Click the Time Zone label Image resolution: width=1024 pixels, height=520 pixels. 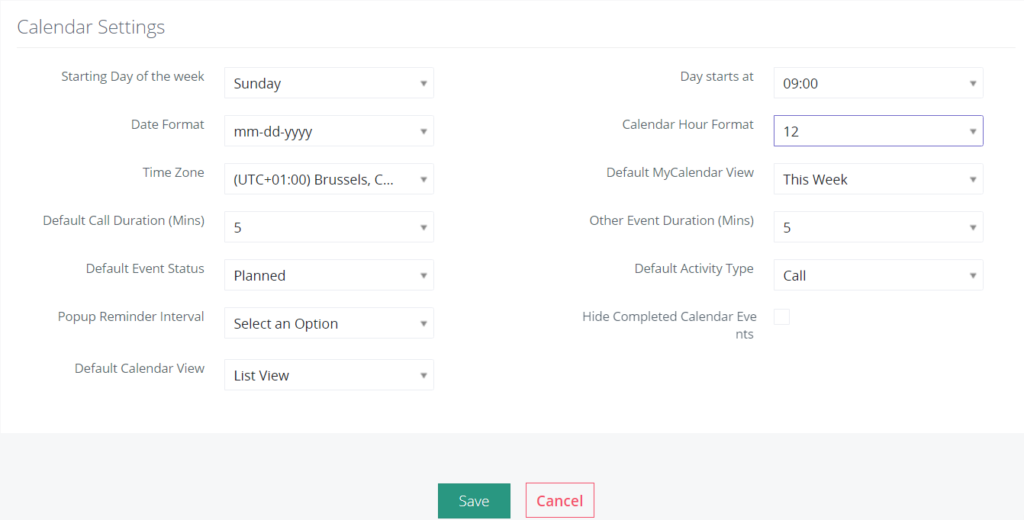173,172
